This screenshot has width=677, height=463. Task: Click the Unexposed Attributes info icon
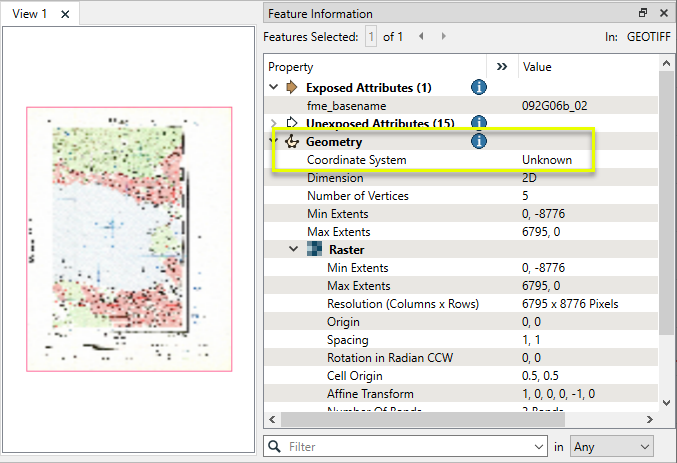478,123
